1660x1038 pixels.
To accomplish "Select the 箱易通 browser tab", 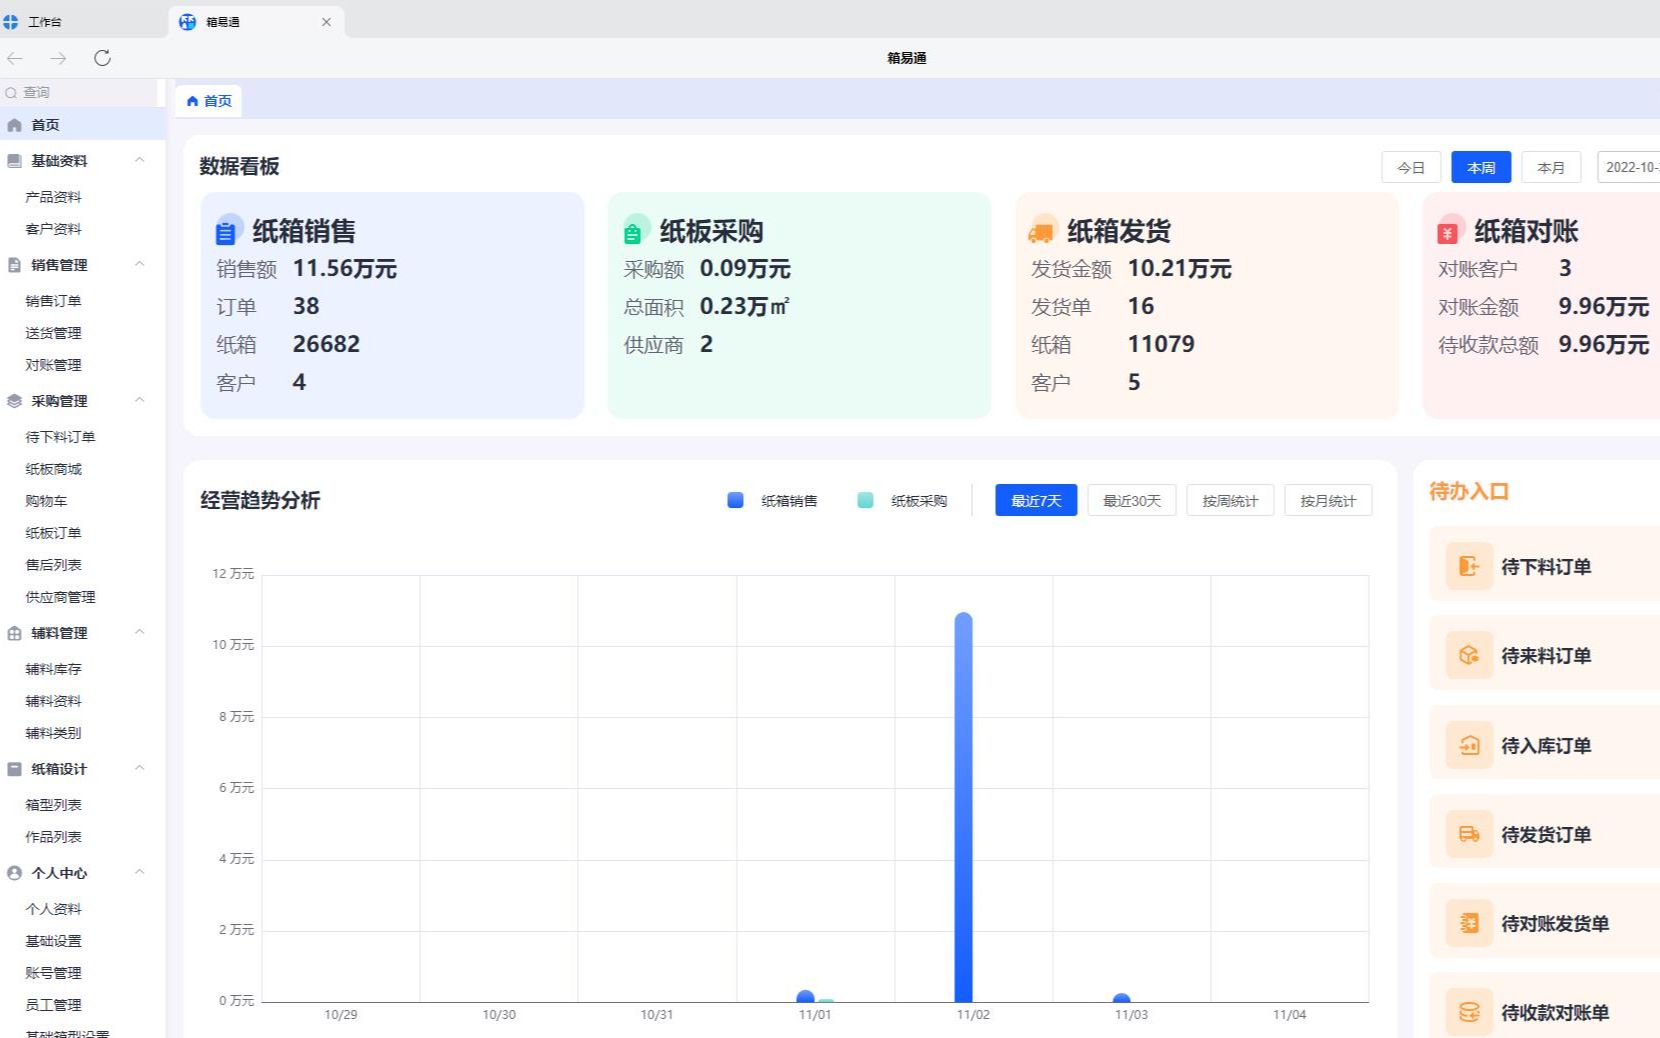I will pos(256,21).
